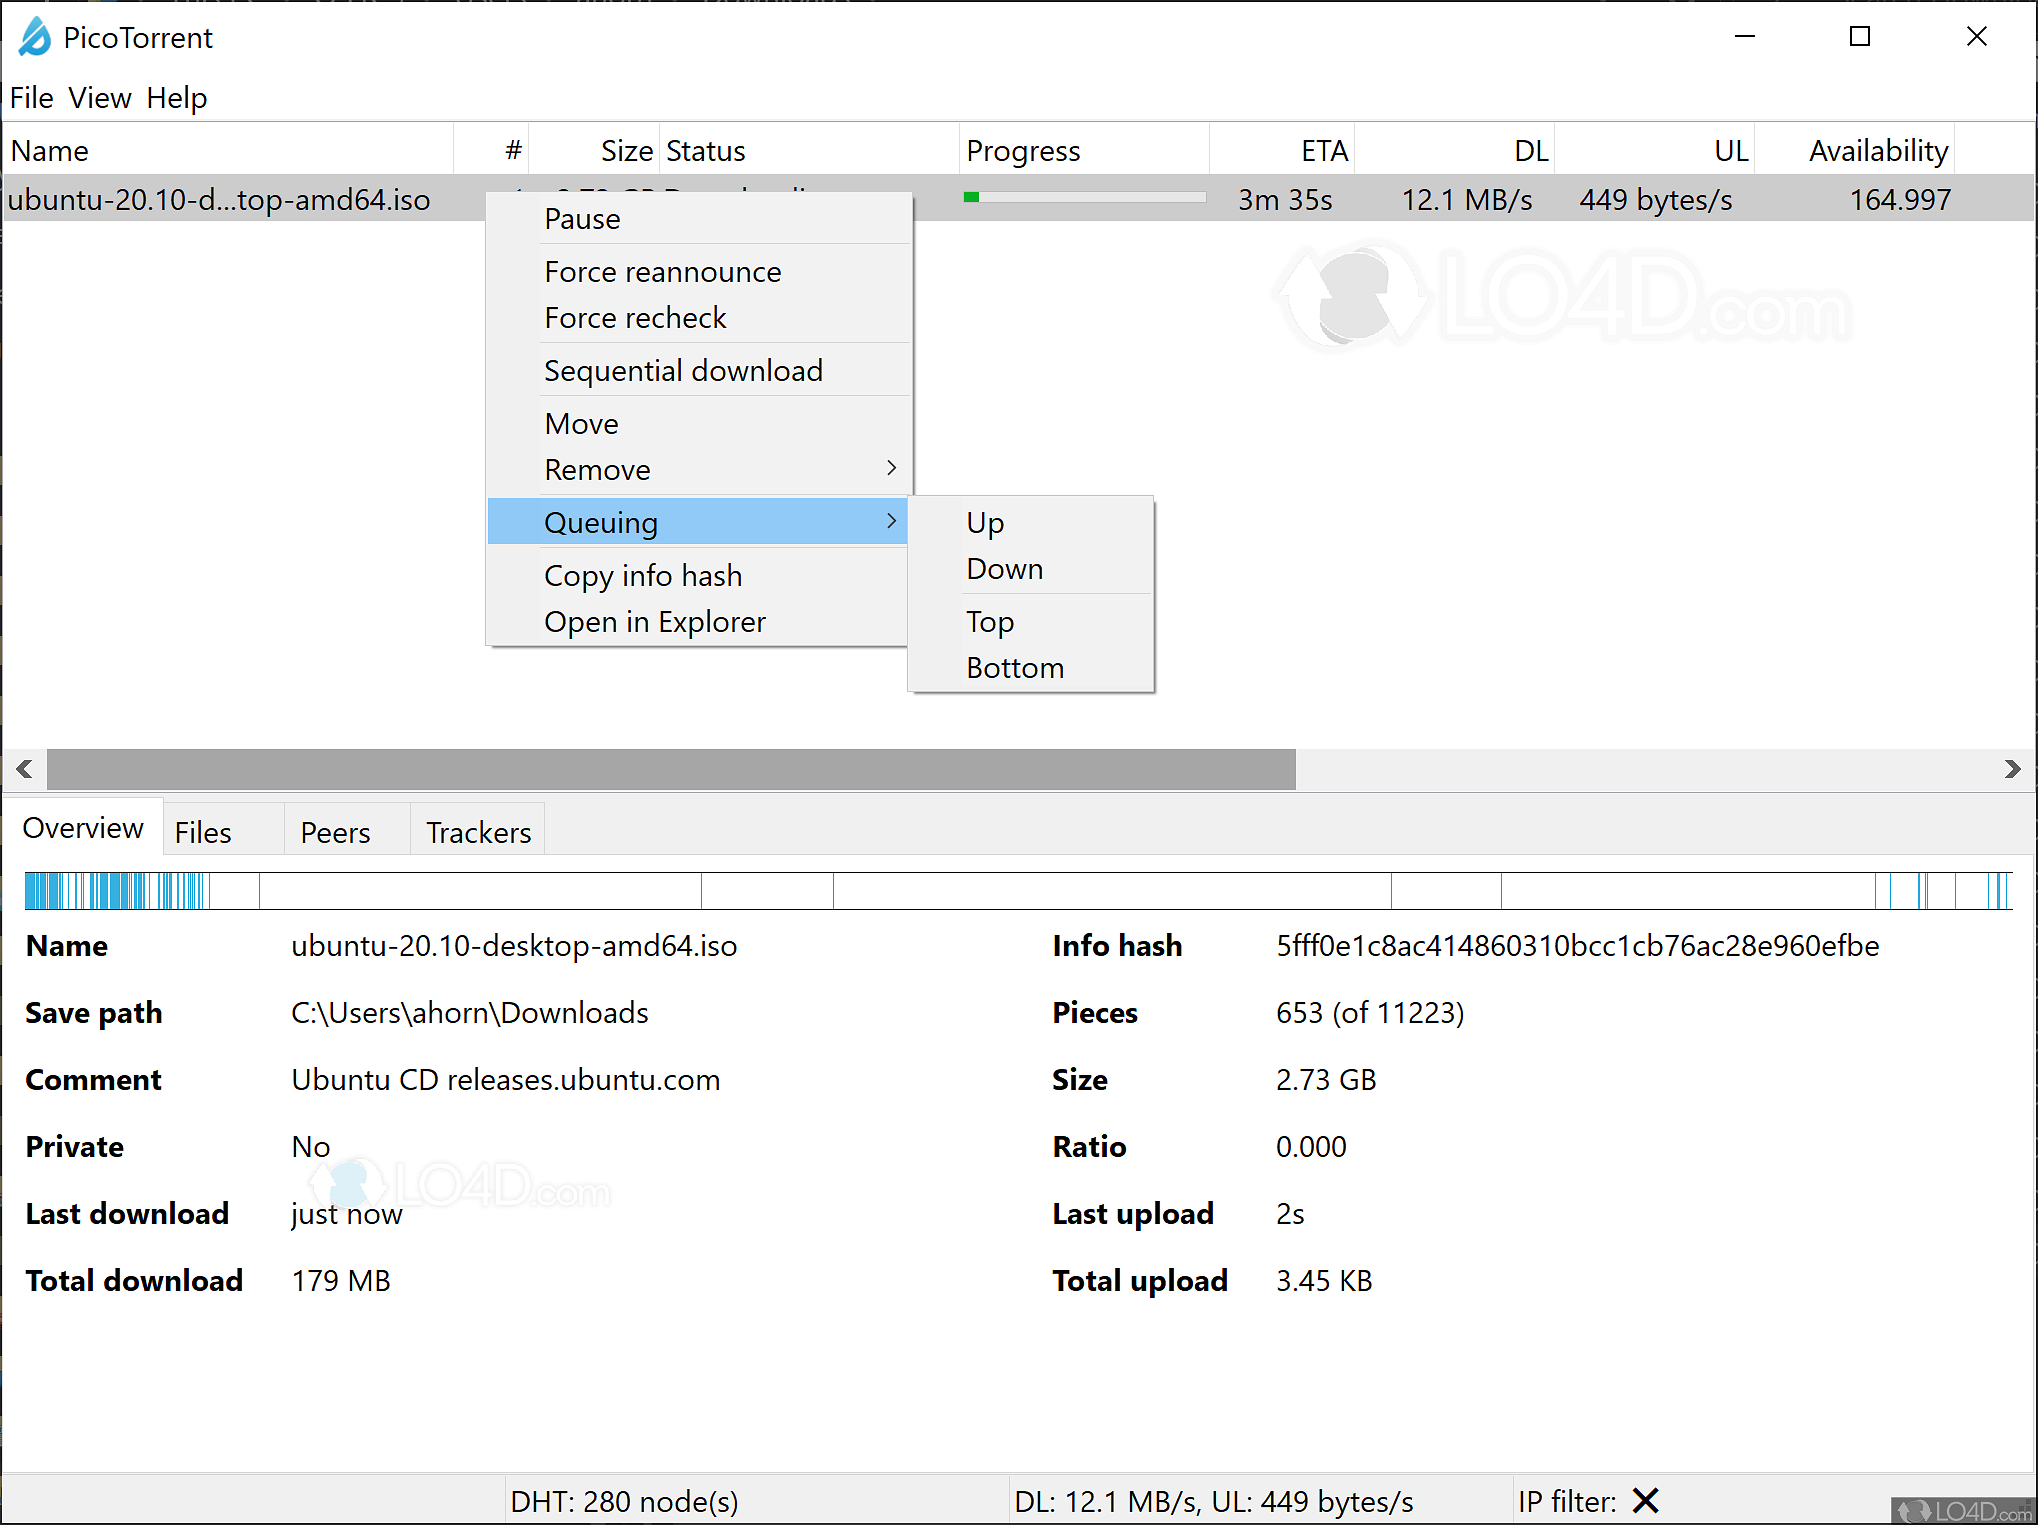Switch to the Peers tab
Viewport: 2038px width, 1525px height.
335,830
